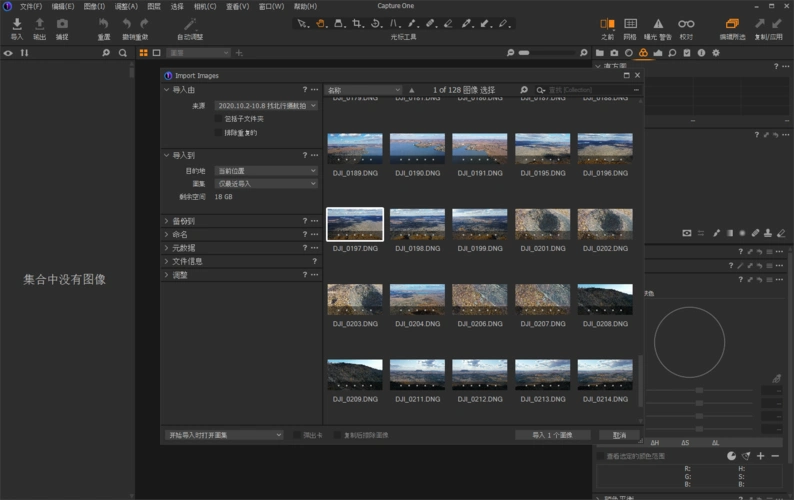The height and width of the screenshot is (500, 794).
Task: Open the 文件(F) menu
Action: point(31,6)
